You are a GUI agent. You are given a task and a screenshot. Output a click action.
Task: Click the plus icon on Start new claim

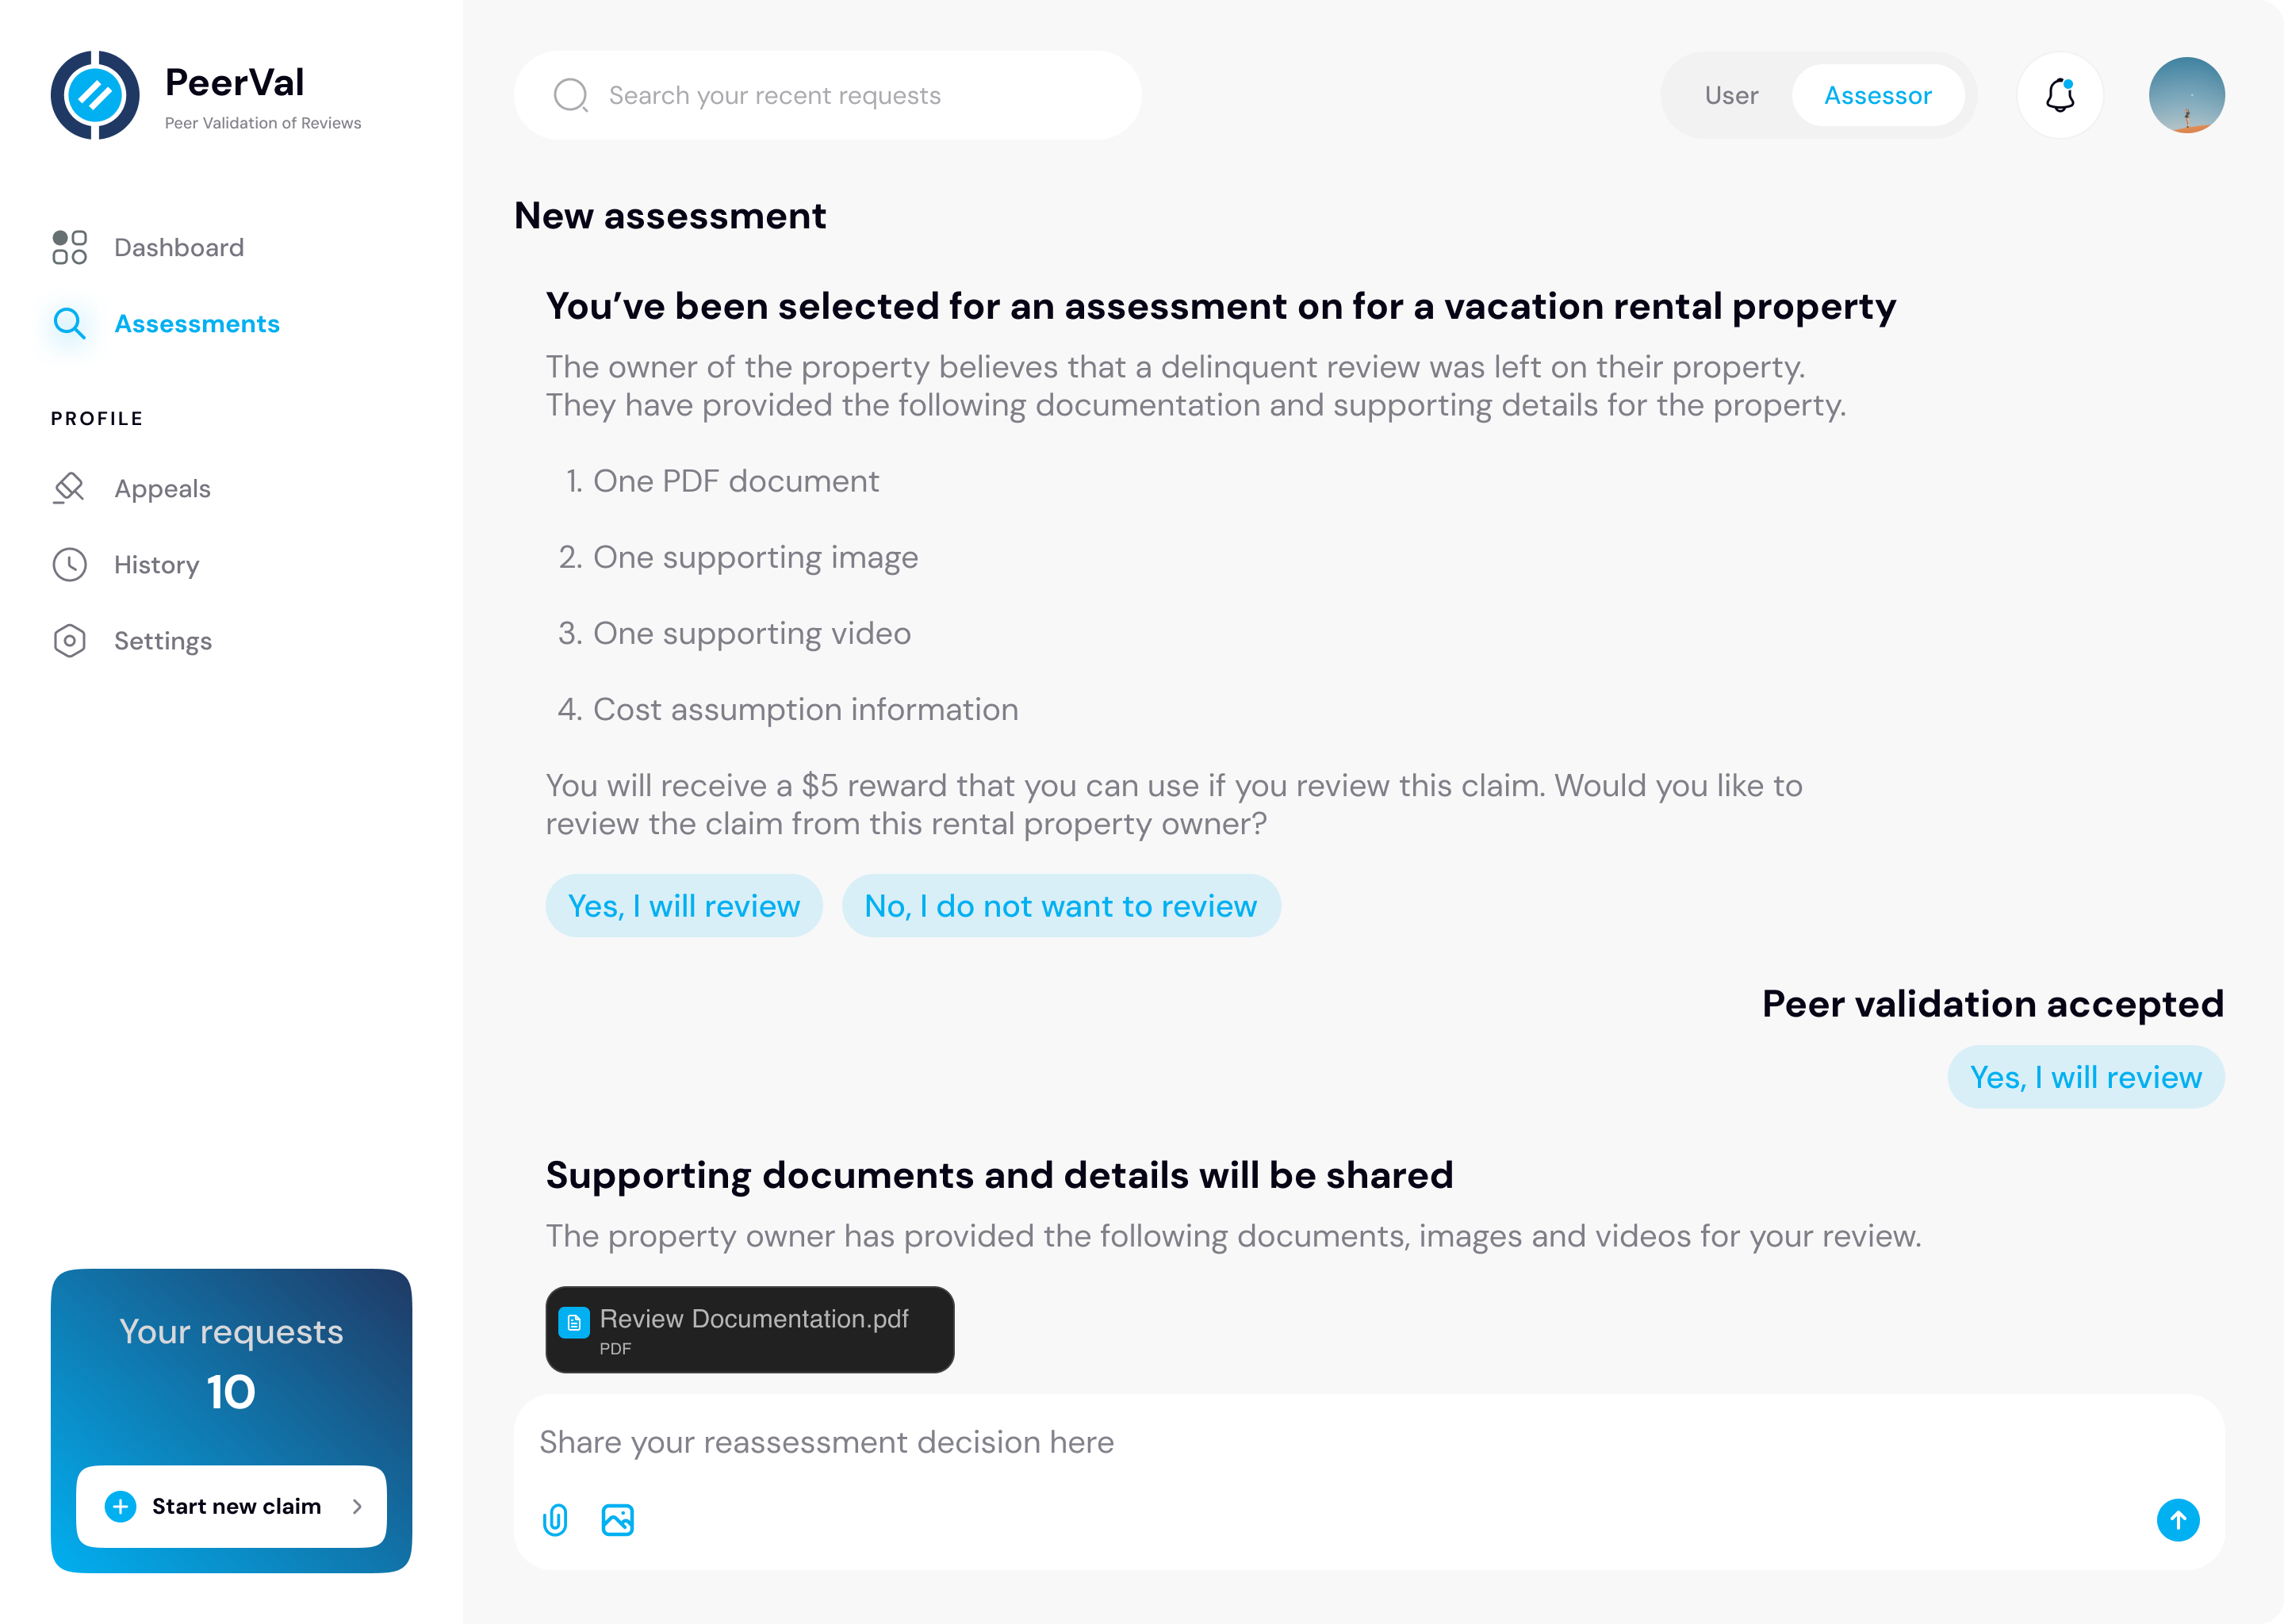[x=120, y=1506]
